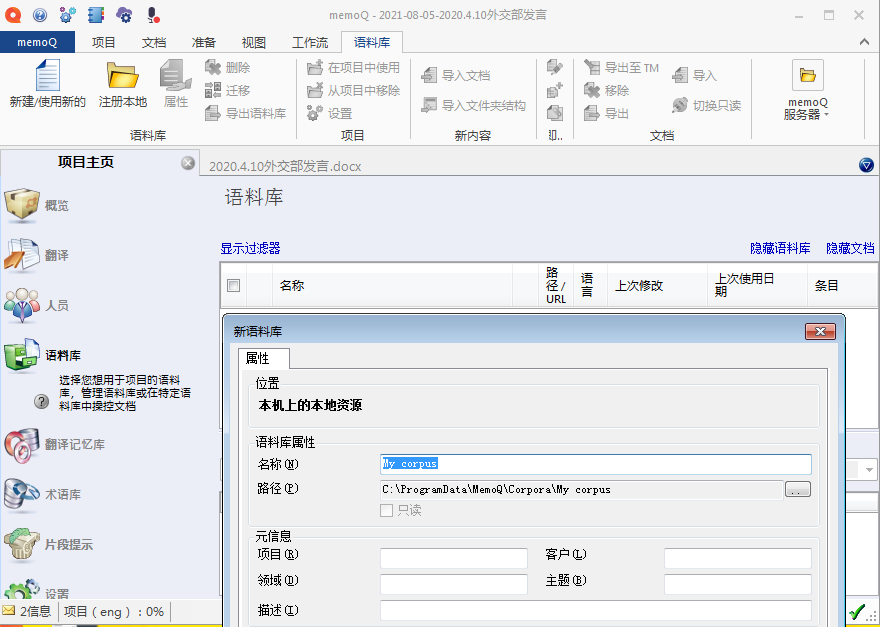Sort by the Name (名称) column header
The width and height of the screenshot is (880, 627).
point(392,285)
